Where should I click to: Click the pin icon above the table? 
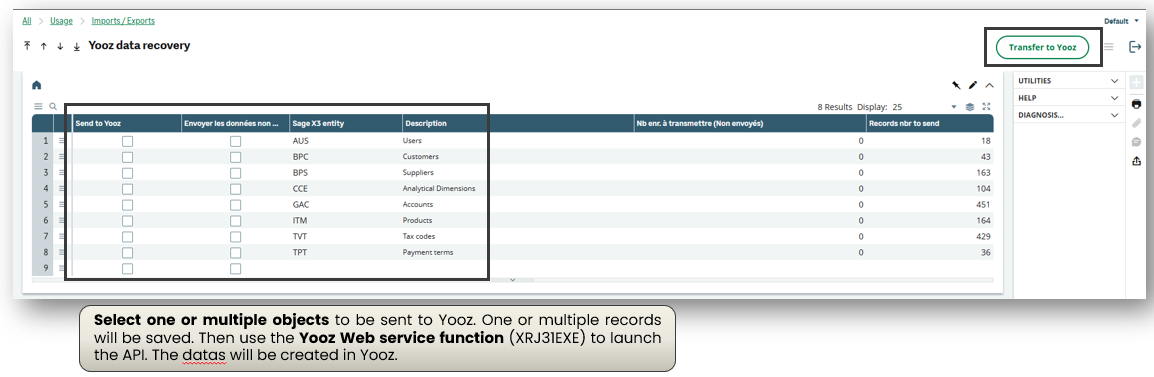click(x=956, y=85)
